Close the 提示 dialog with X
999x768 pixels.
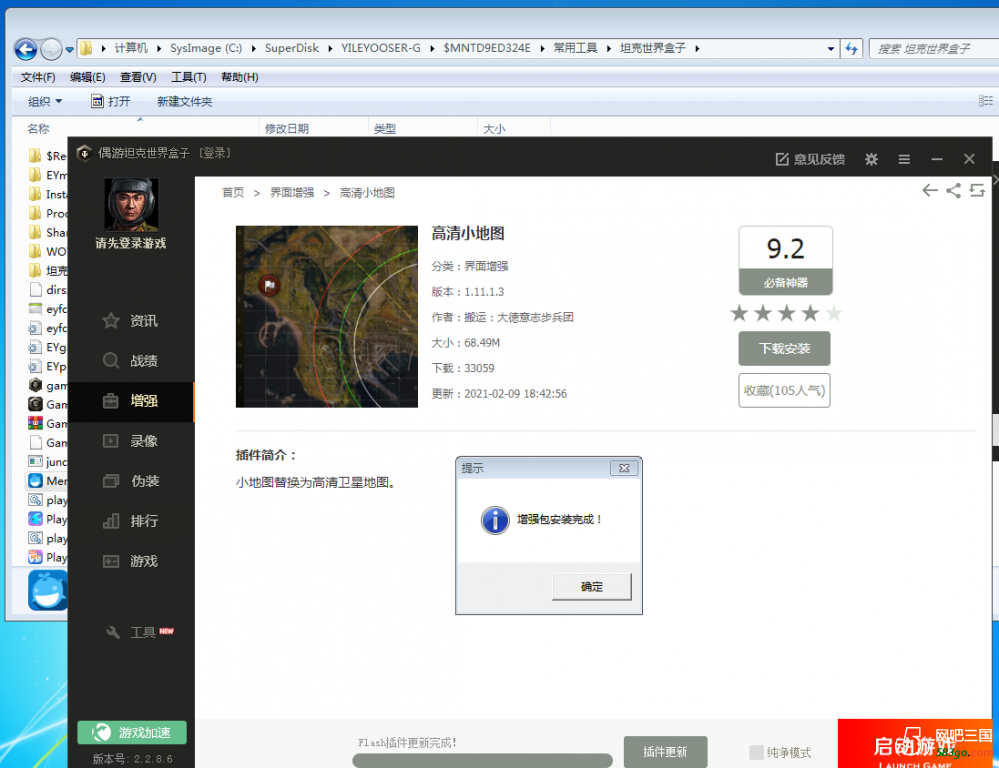(624, 468)
